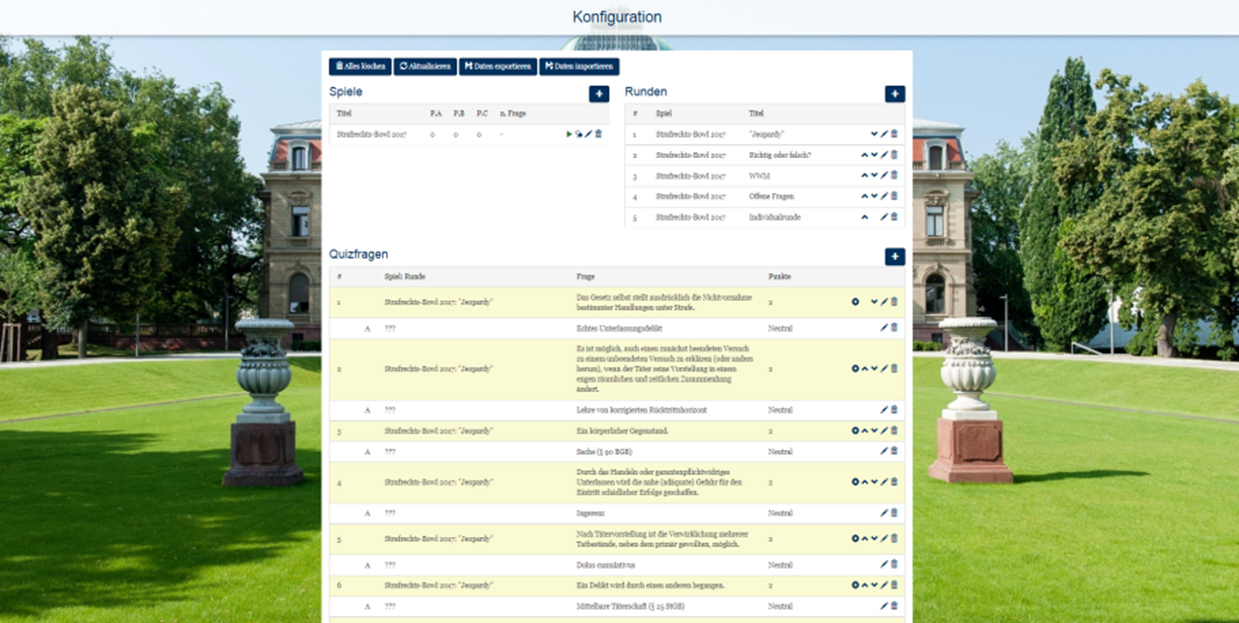Choose "Daten importieren"
Viewport: 1239px width, 623px height.
[579, 67]
